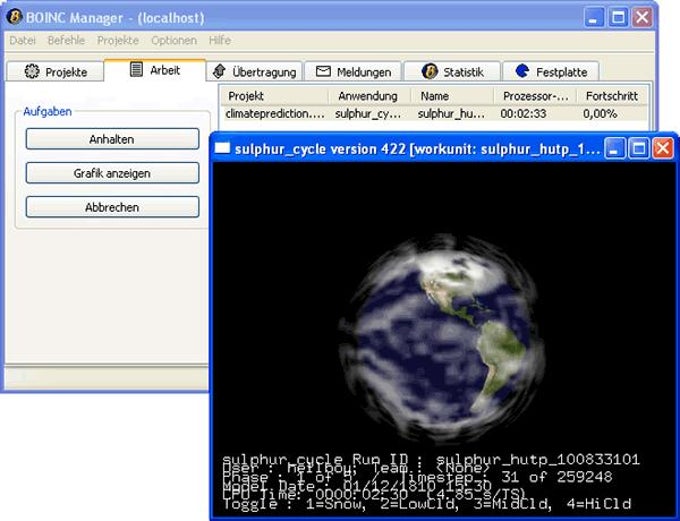Viewport: 680px width, 521px height.
Task: Click the 00:02:33 processor time cell
Action: click(x=523, y=114)
